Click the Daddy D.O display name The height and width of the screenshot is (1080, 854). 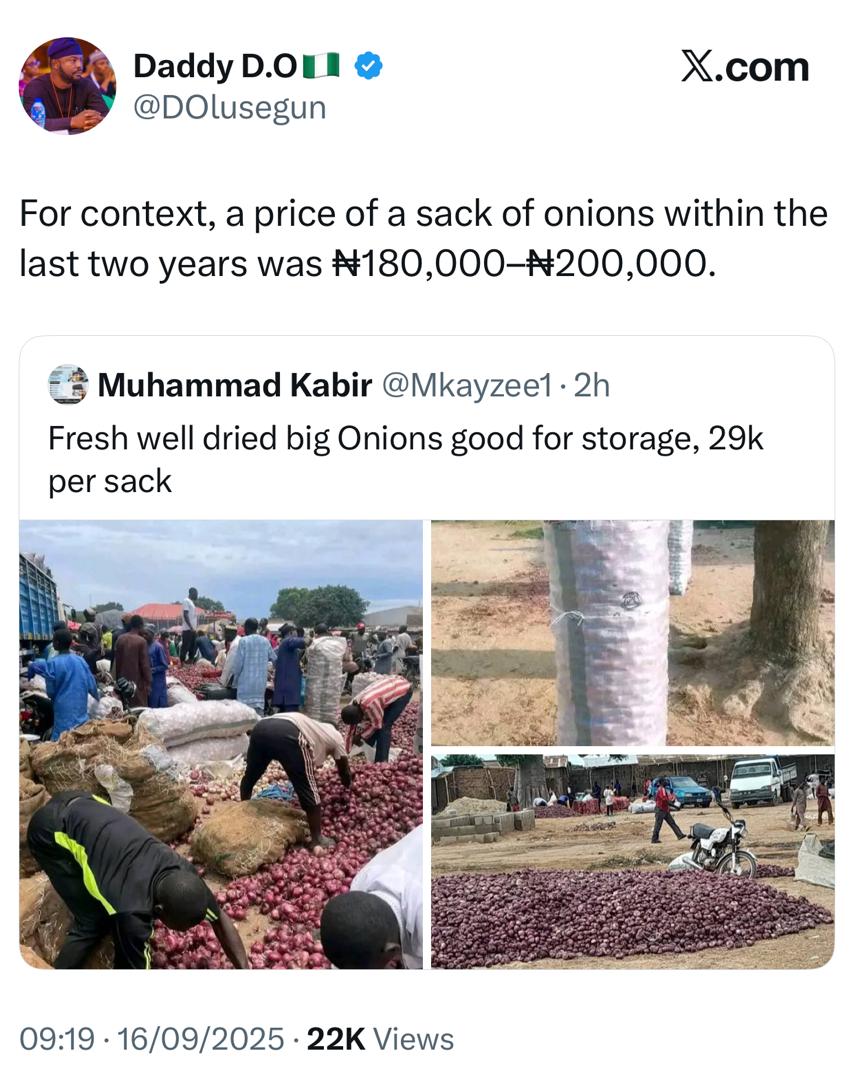[x=215, y=68]
